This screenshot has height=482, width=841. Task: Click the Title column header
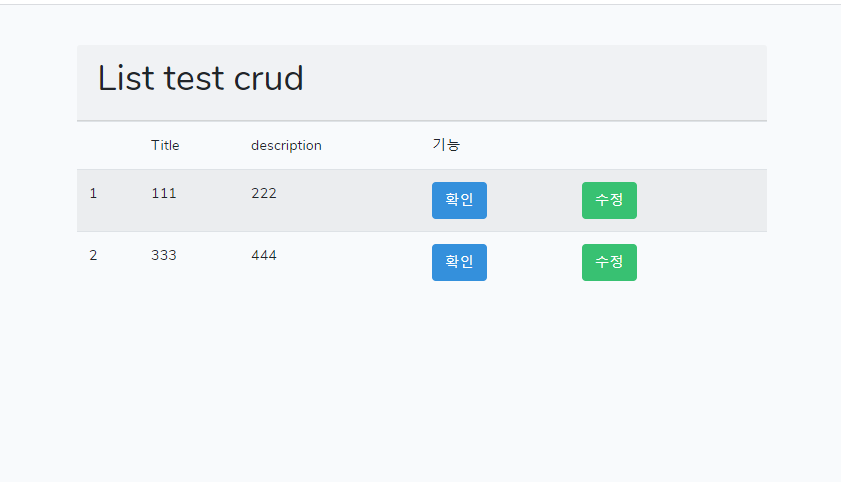pyautogui.click(x=165, y=145)
